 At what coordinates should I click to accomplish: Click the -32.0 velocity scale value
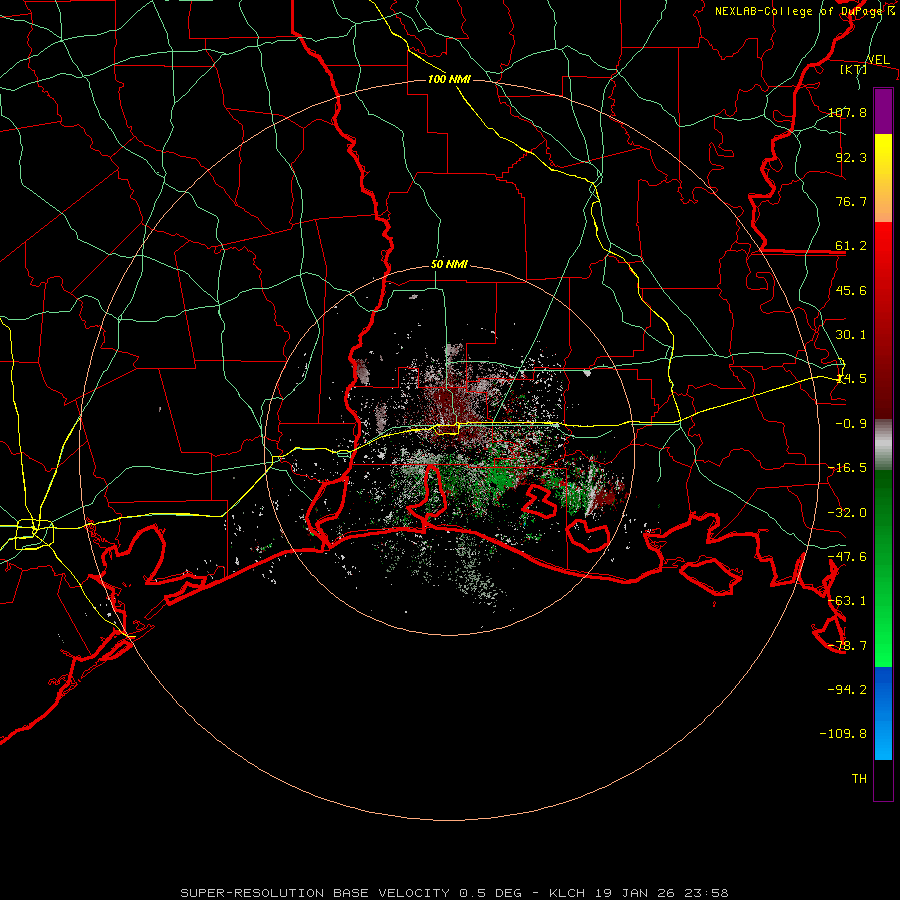[847, 513]
